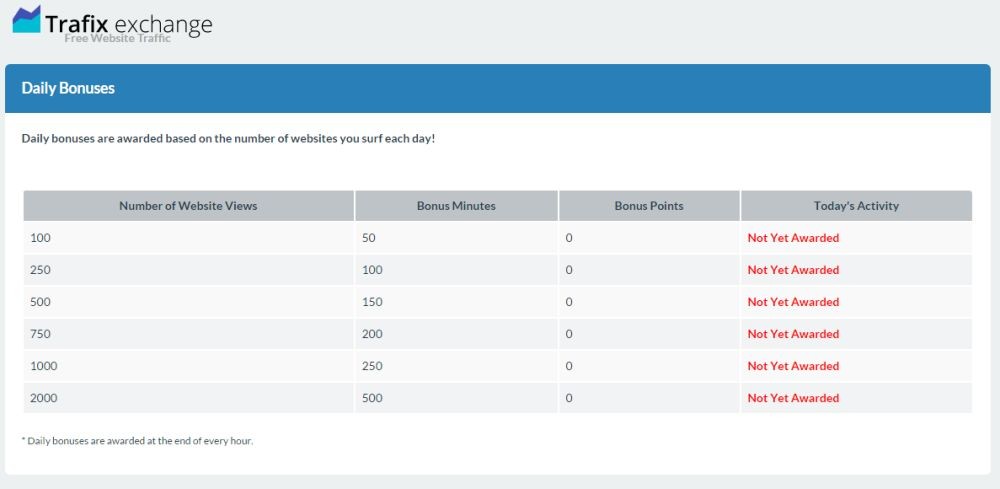
Task: Select the Today's Activity column header
Action: pyautogui.click(x=856, y=206)
